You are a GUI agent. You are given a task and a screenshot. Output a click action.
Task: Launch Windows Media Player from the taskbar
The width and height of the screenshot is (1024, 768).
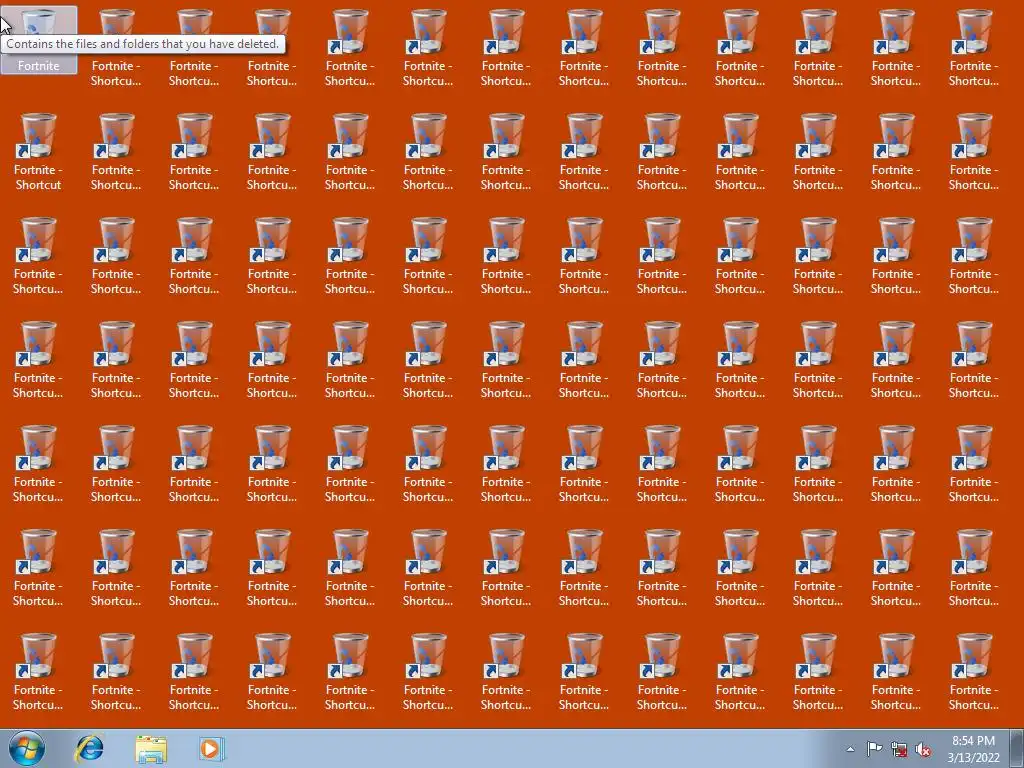coord(212,748)
